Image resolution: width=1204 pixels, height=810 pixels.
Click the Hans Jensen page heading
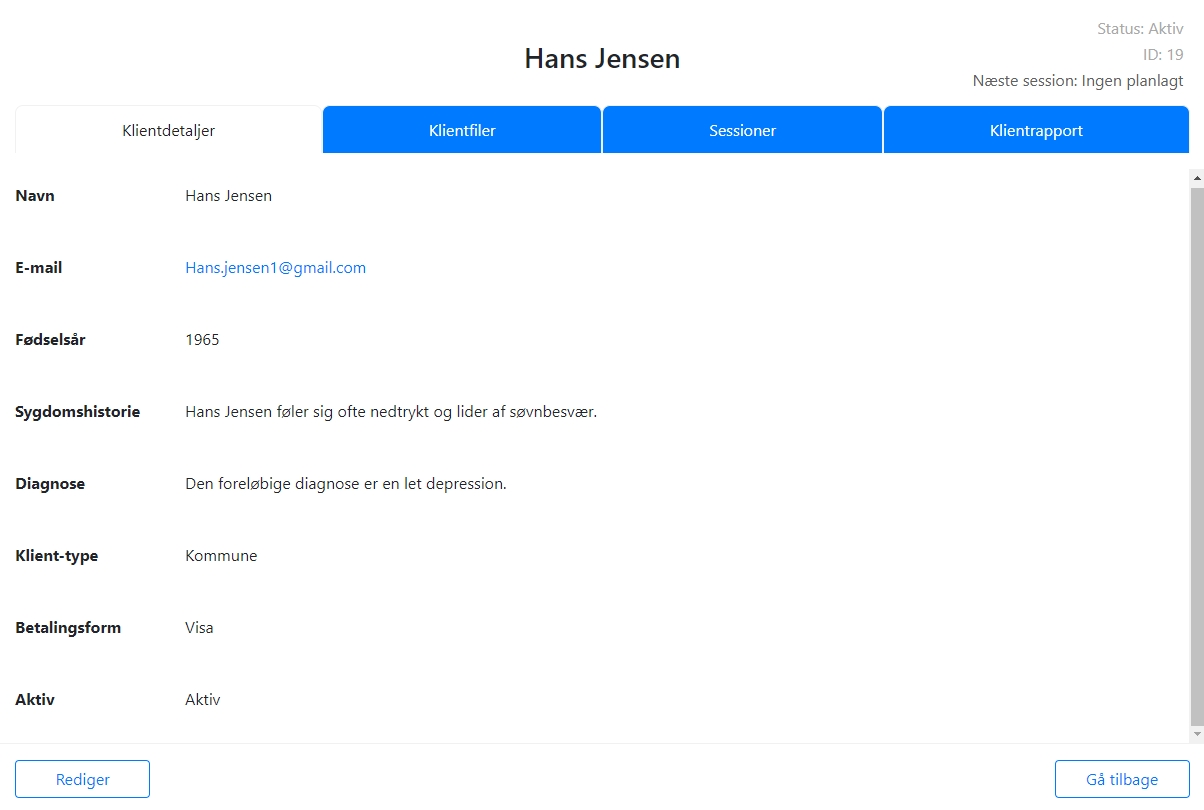(x=602, y=59)
